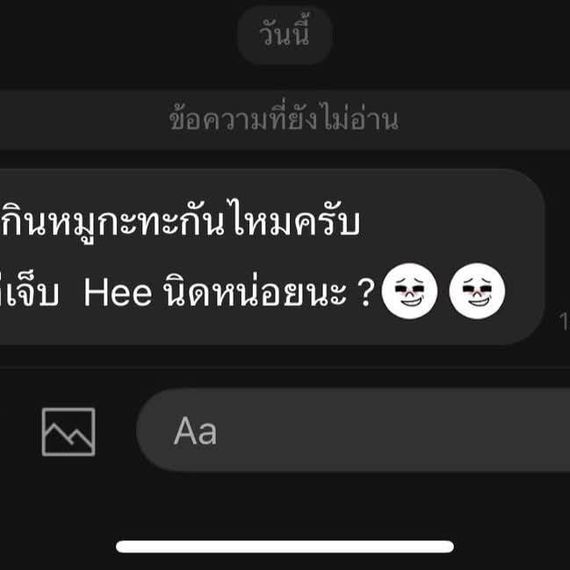Tap the dark area above the home bar
Screen dimensions: 570x570
click(x=285, y=507)
